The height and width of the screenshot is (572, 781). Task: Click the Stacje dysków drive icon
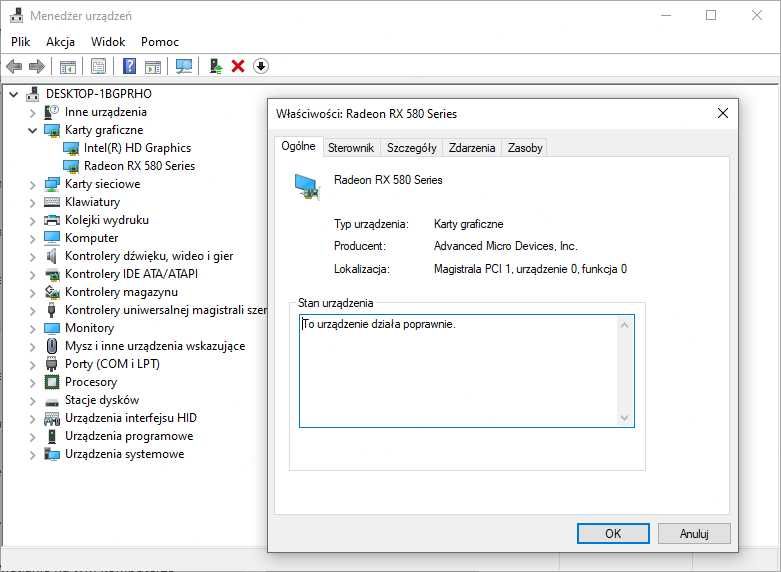pos(52,402)
